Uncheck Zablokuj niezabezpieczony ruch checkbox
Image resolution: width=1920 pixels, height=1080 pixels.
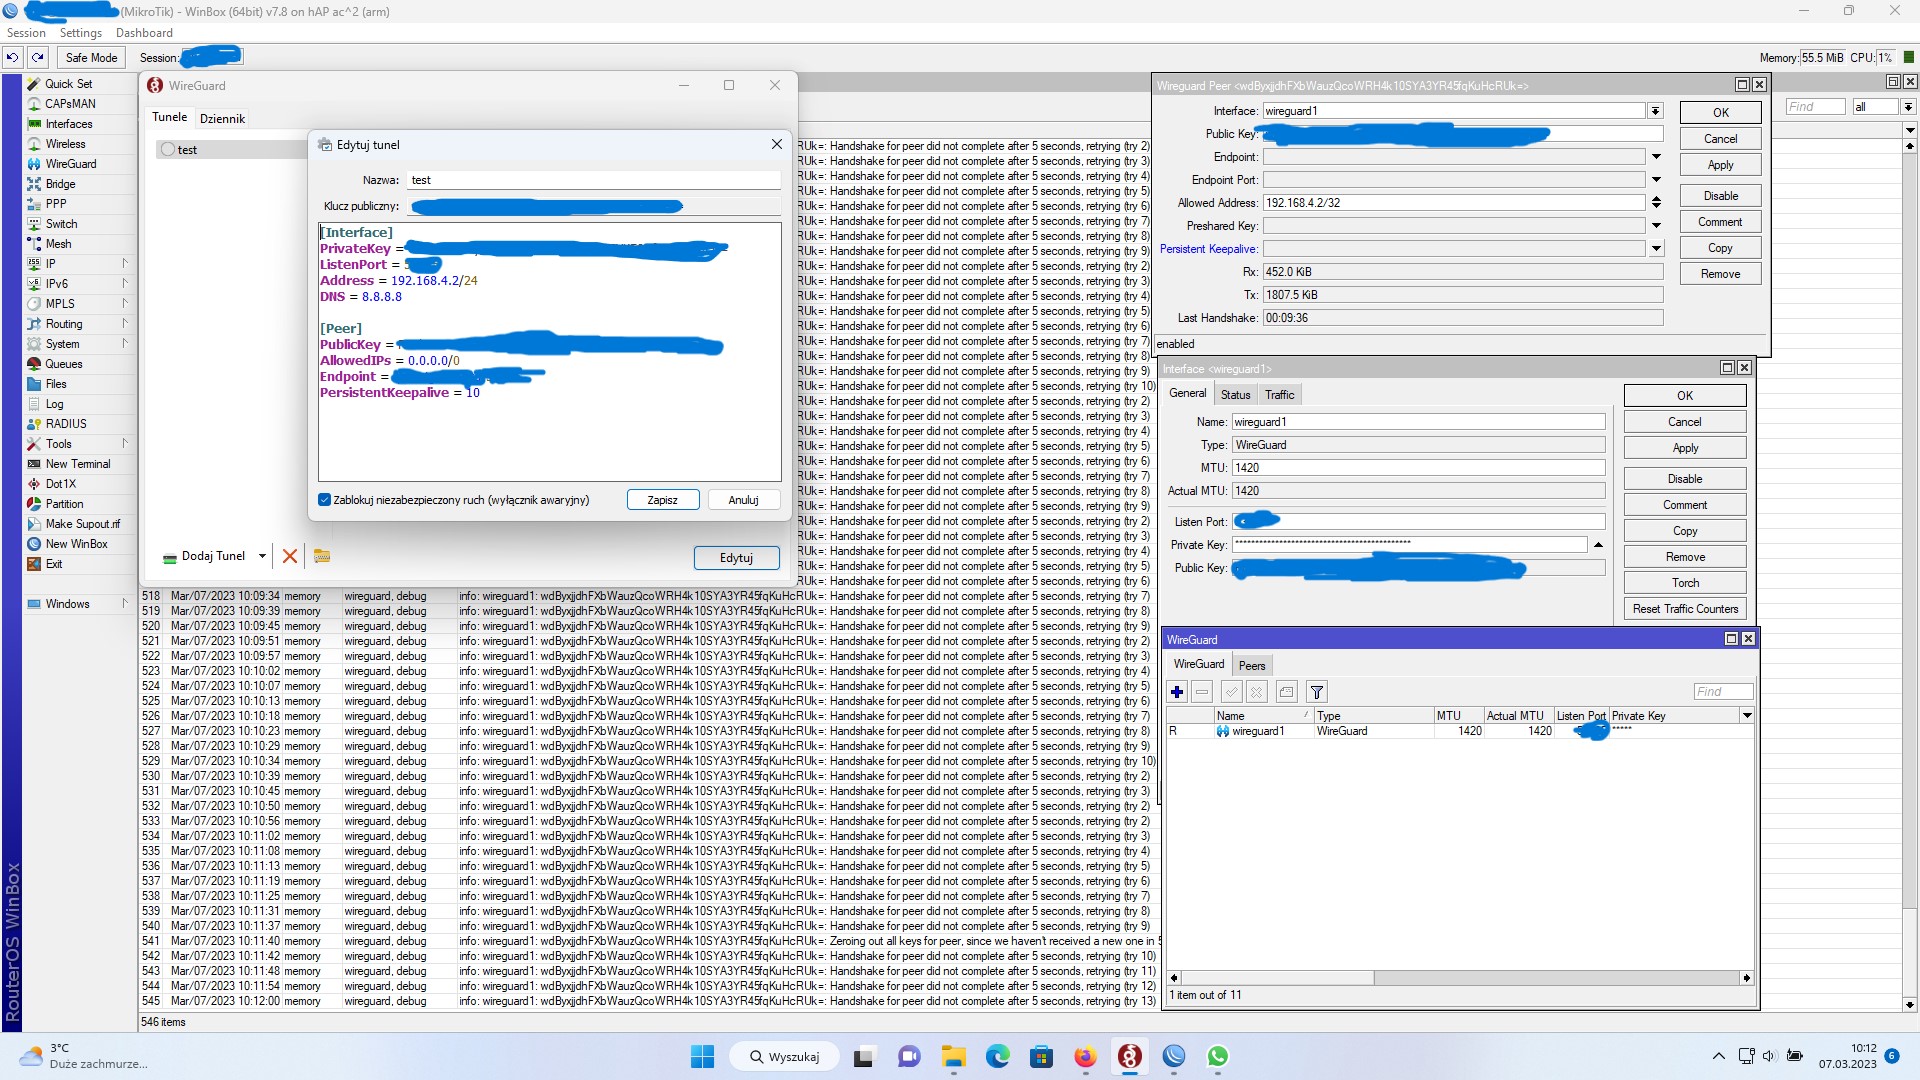tap(325, 500)
